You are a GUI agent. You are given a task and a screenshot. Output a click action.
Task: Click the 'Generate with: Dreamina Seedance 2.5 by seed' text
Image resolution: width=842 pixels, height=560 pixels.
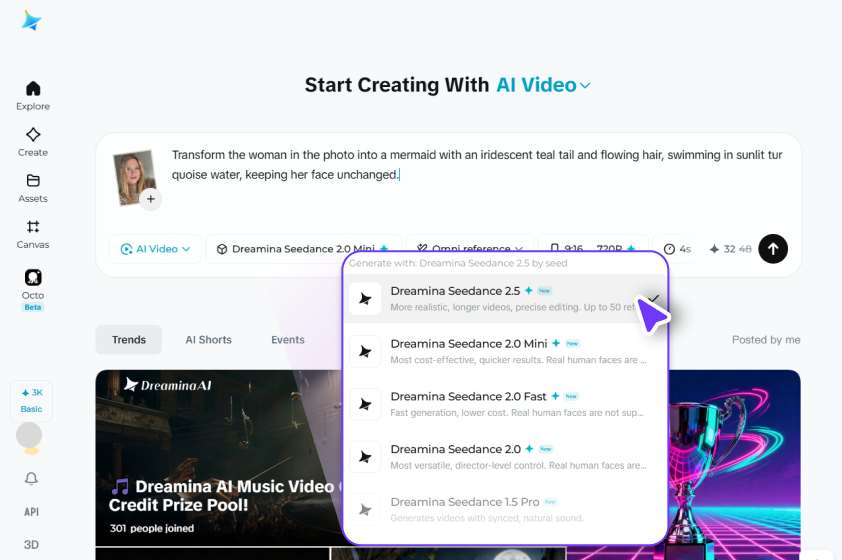(x=458, y=263)
